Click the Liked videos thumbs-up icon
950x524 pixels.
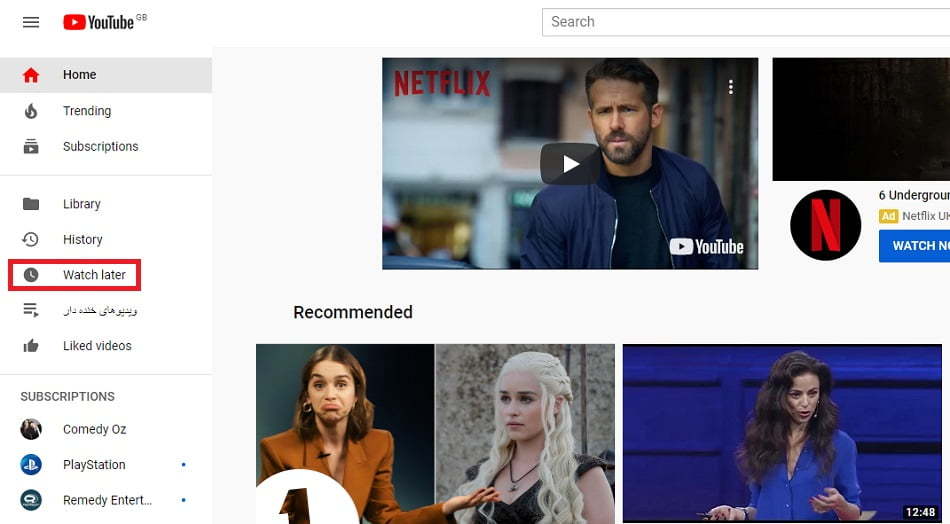[x=31, y=346]
